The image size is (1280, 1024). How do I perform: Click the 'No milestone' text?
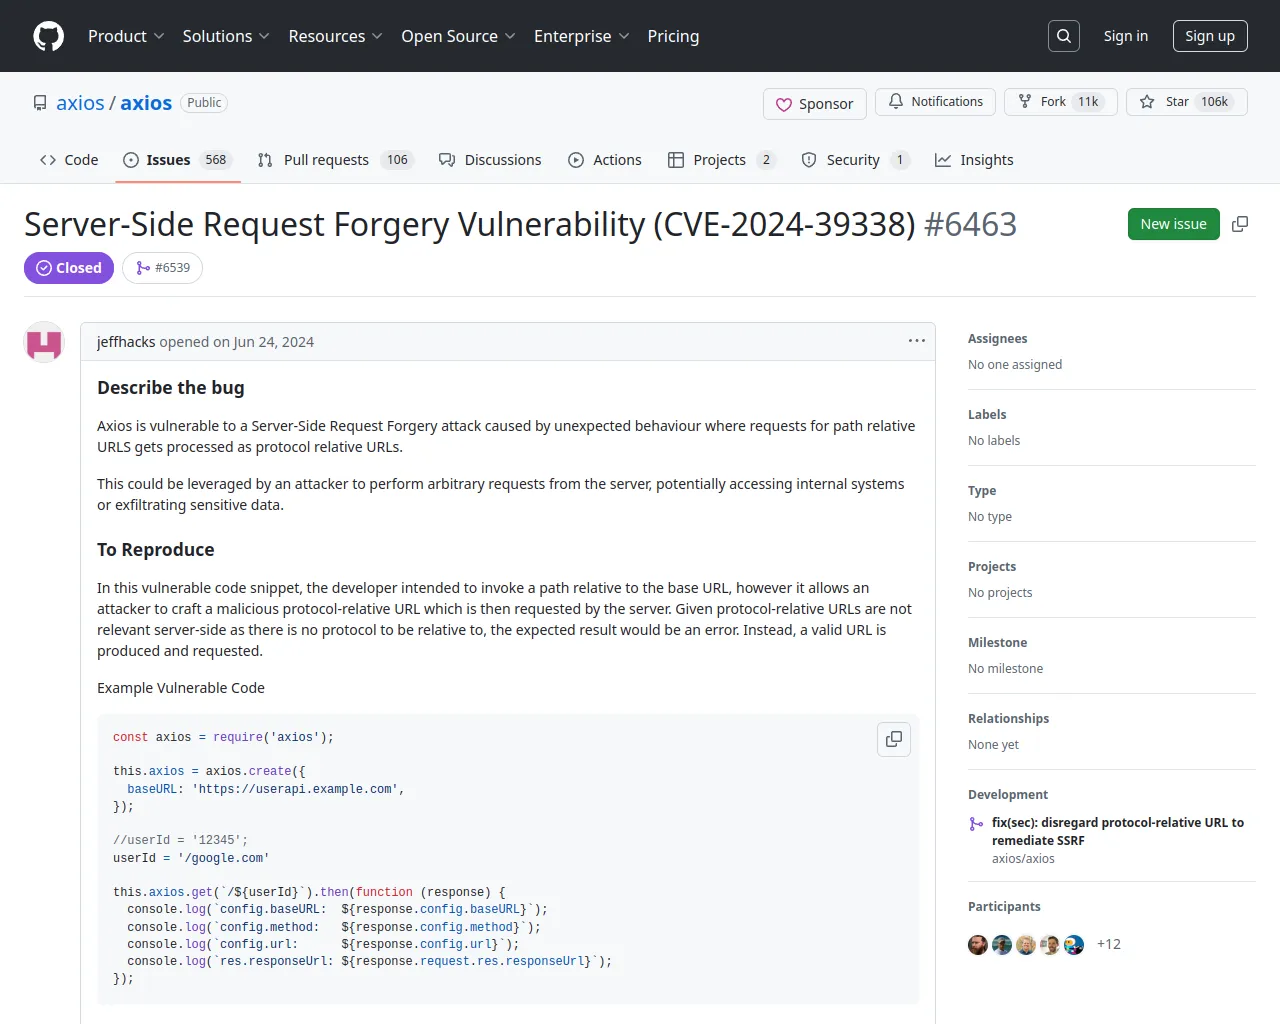pyautogui.click(x=1005, y=669)
